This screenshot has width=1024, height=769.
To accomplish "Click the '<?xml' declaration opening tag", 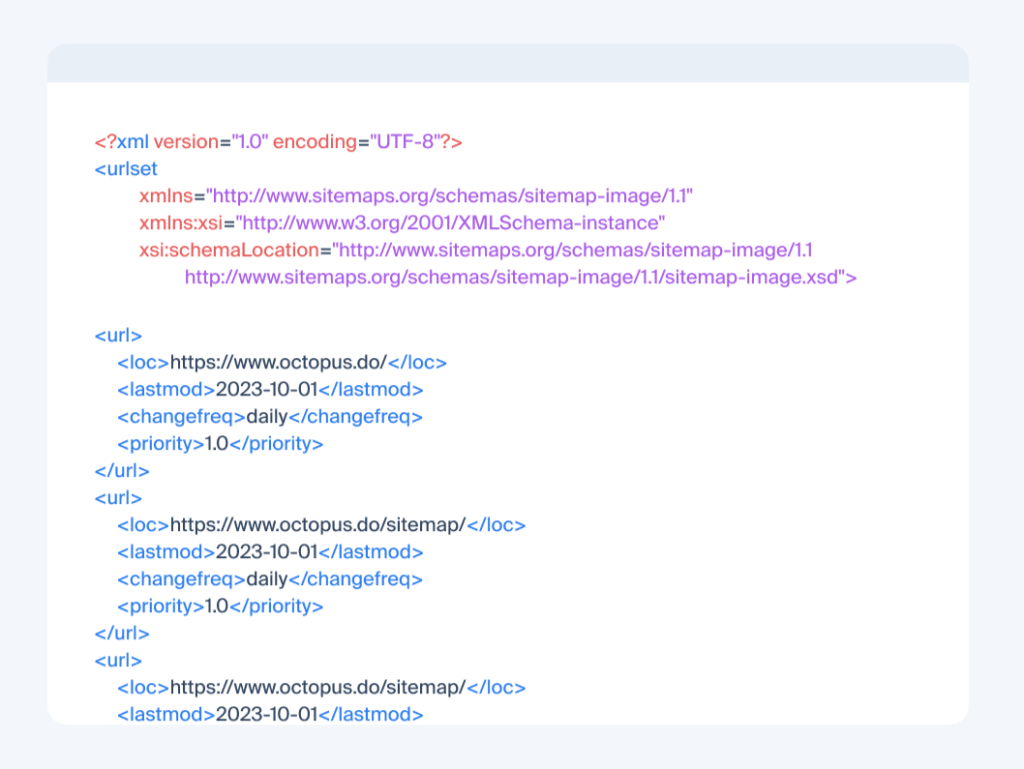I will click(x=121, y=142).
